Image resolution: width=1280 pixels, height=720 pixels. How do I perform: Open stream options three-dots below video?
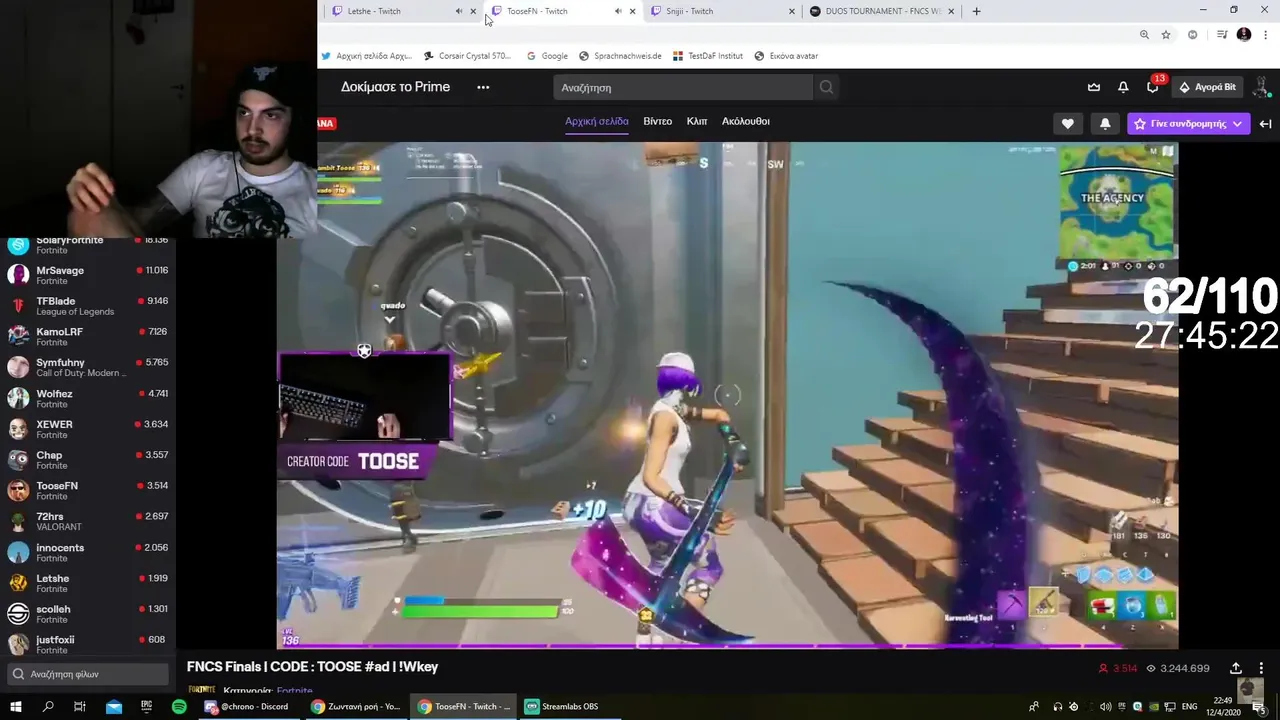1261,668
